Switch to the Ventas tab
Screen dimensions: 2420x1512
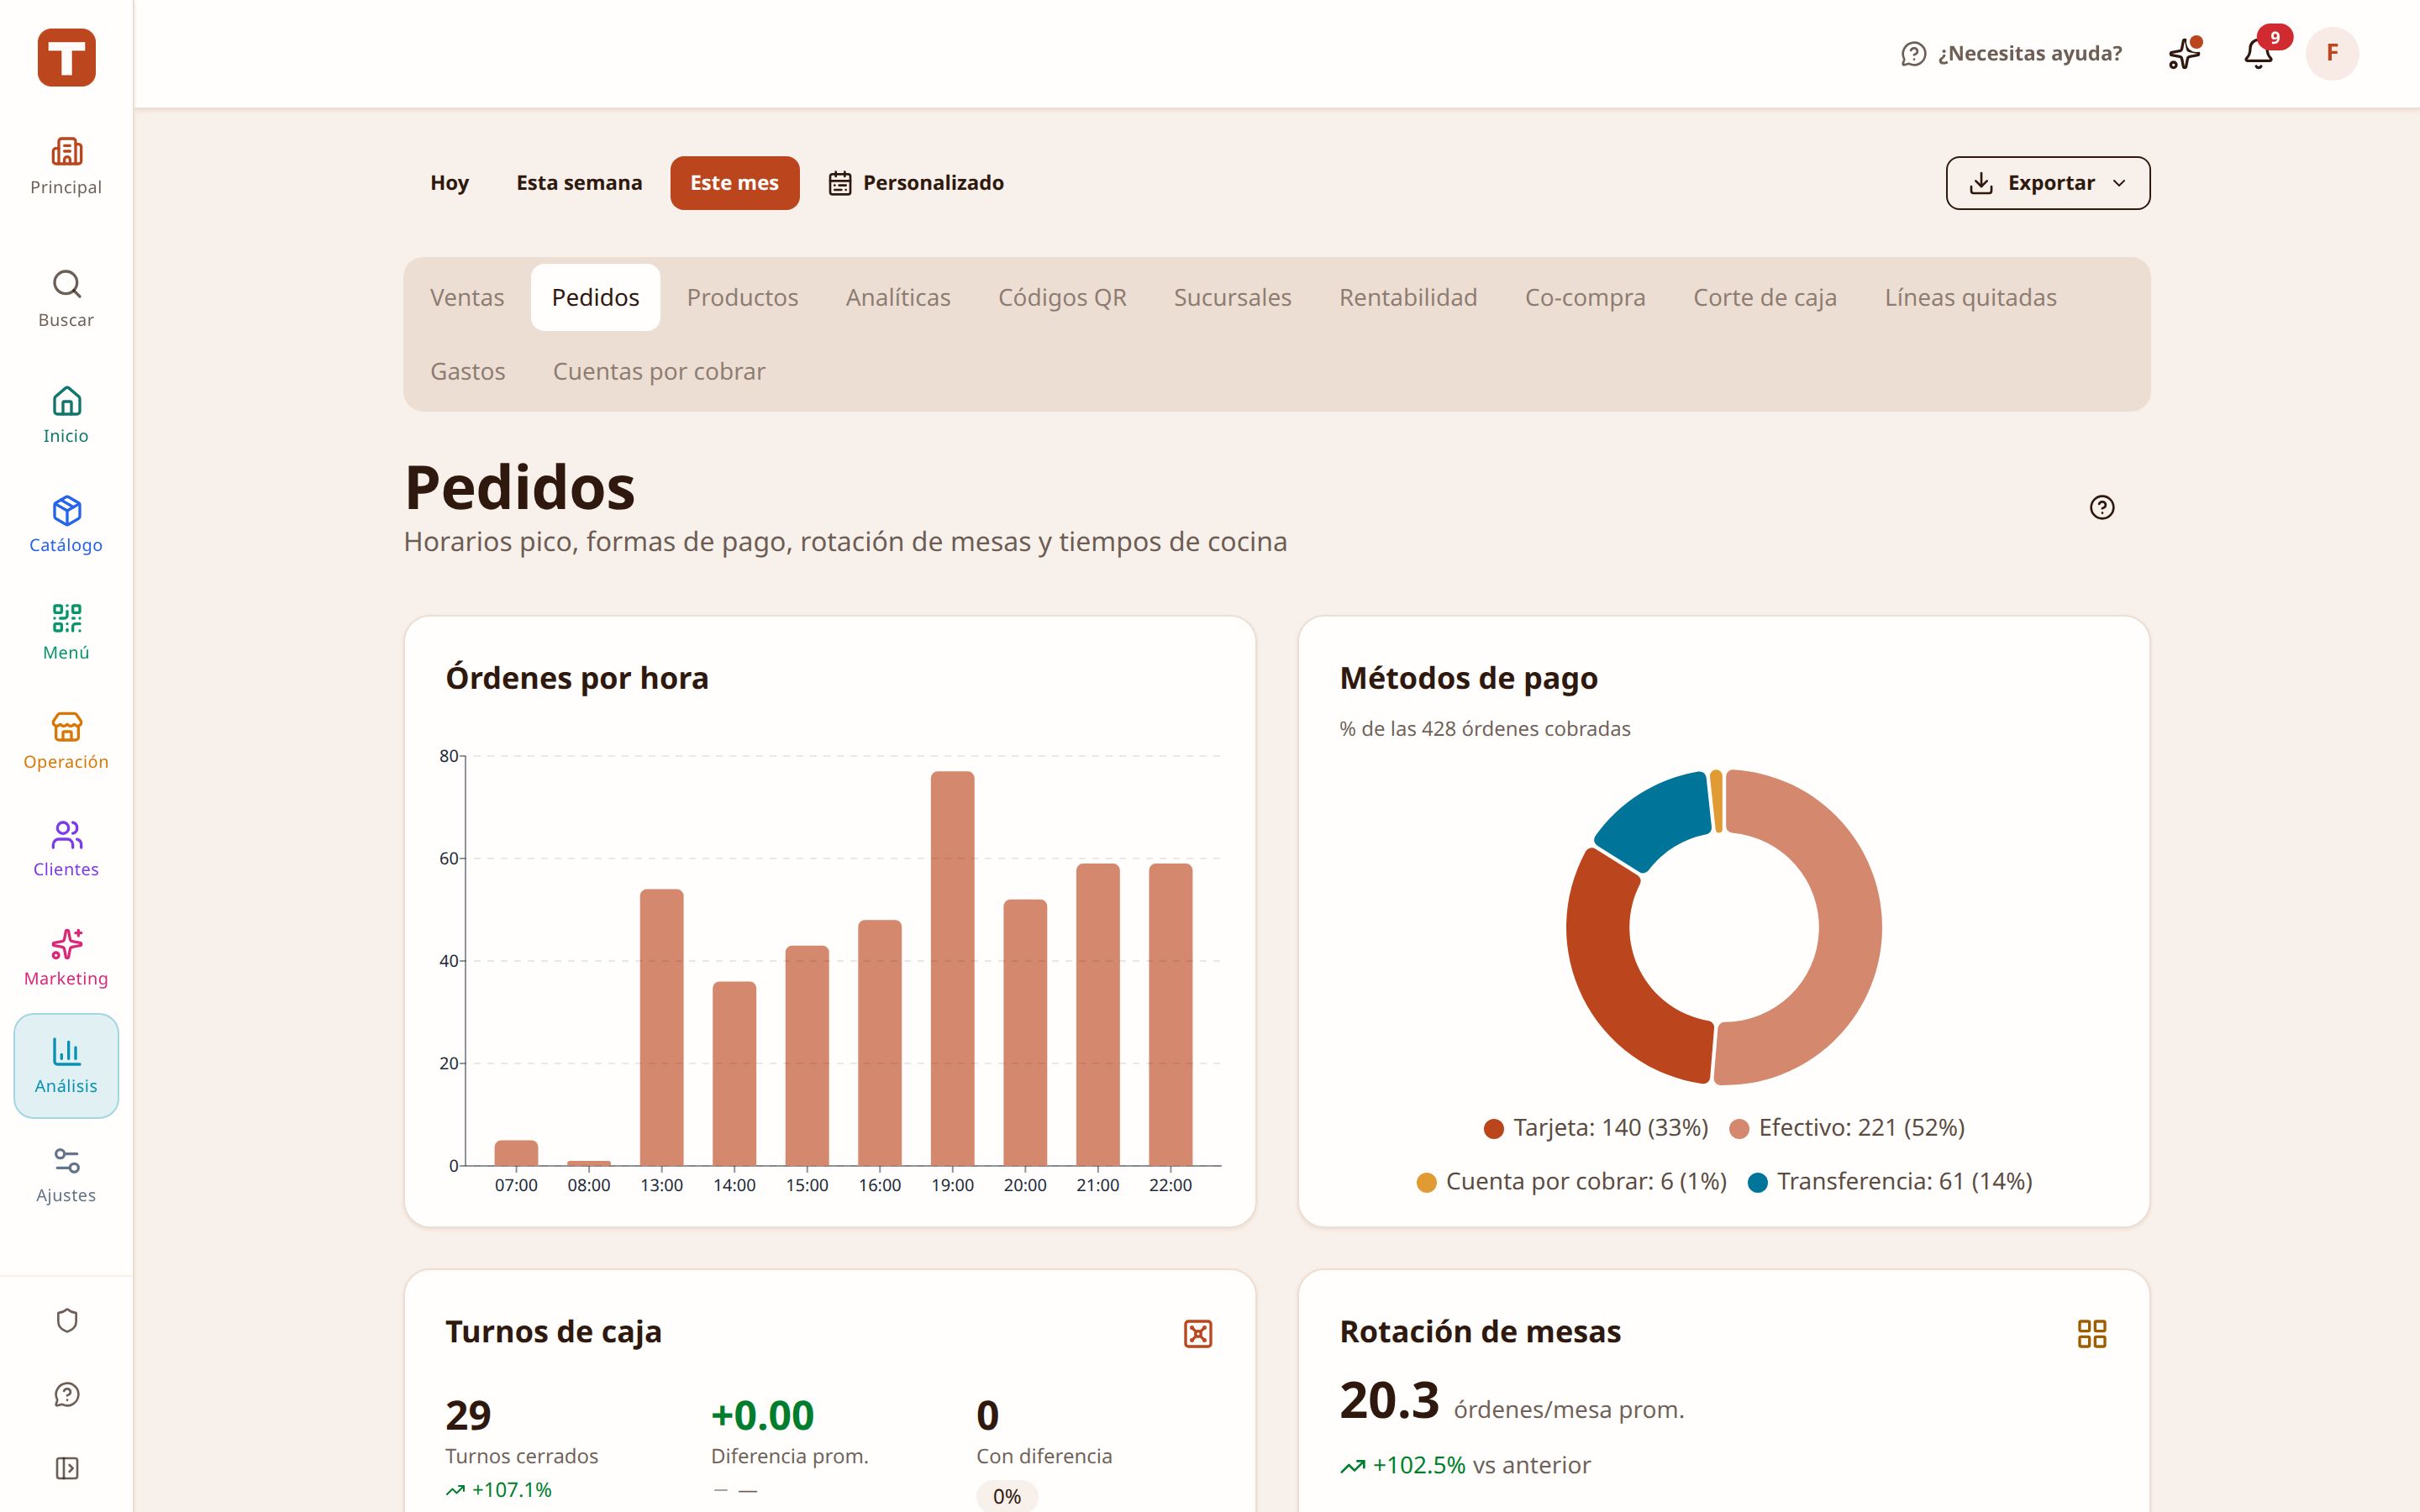(x=467, y=298)
